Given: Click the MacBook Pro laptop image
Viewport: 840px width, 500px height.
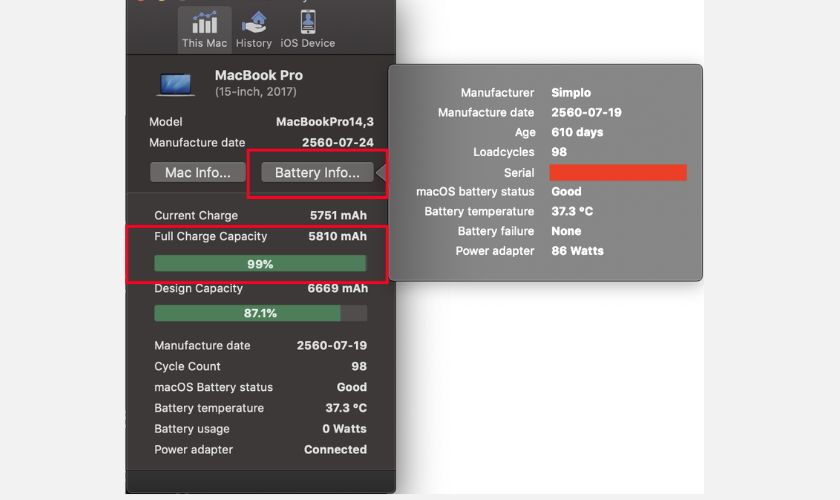Looking at the screenshot, I should click(176, 83).
